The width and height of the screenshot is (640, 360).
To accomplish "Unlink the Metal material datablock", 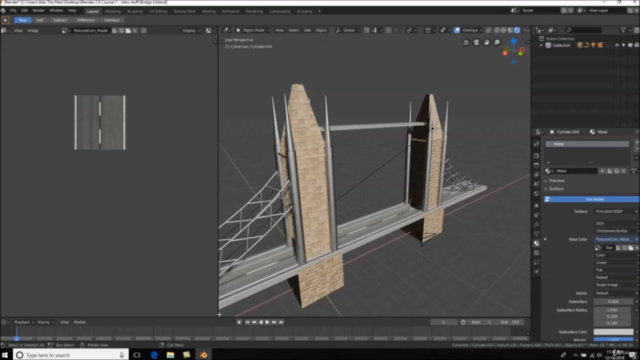I will [x=623, y=171].
